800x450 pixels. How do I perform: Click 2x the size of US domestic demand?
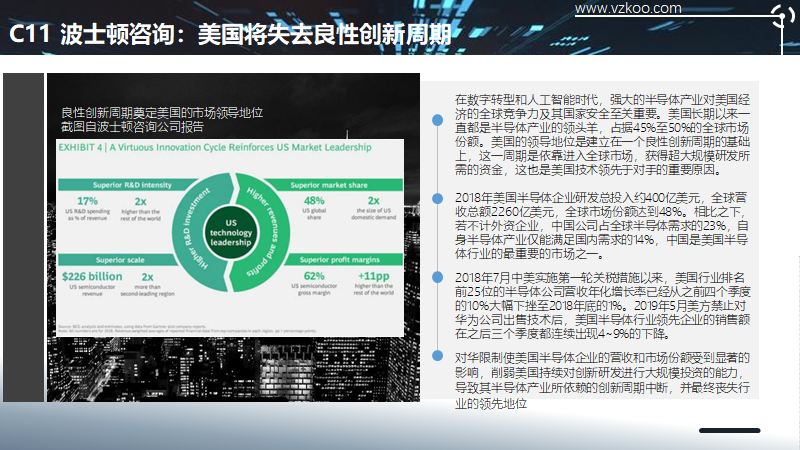tap(373, 208)
